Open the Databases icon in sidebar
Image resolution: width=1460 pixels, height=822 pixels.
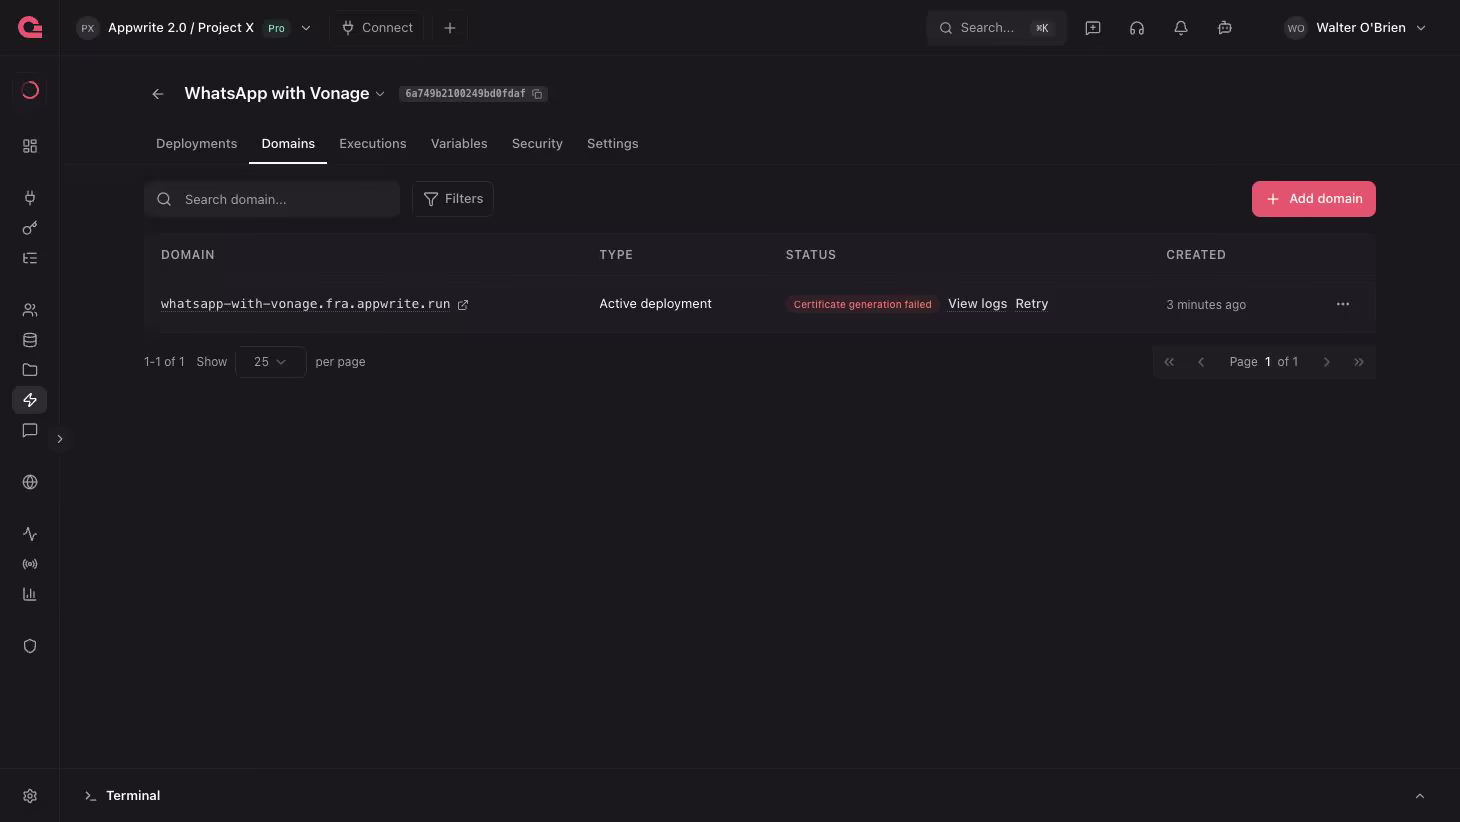[30, 340]
